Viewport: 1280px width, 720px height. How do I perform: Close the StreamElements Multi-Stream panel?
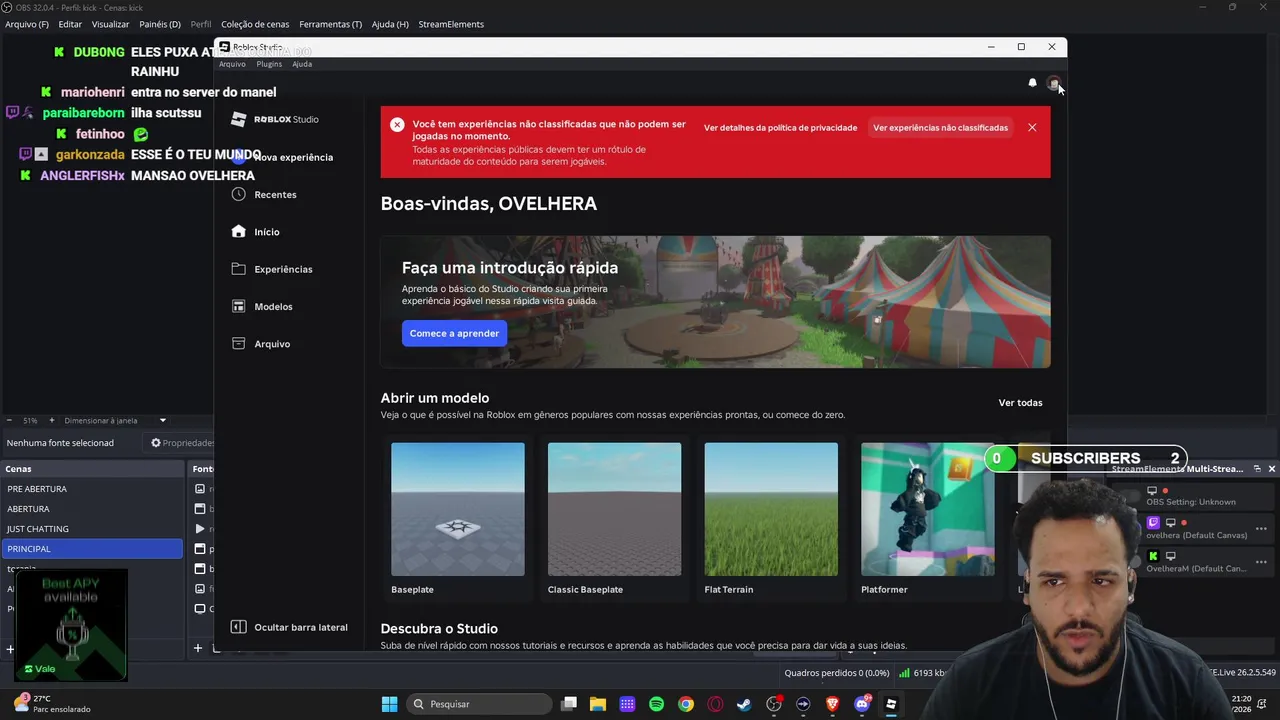coord(1272,469)
